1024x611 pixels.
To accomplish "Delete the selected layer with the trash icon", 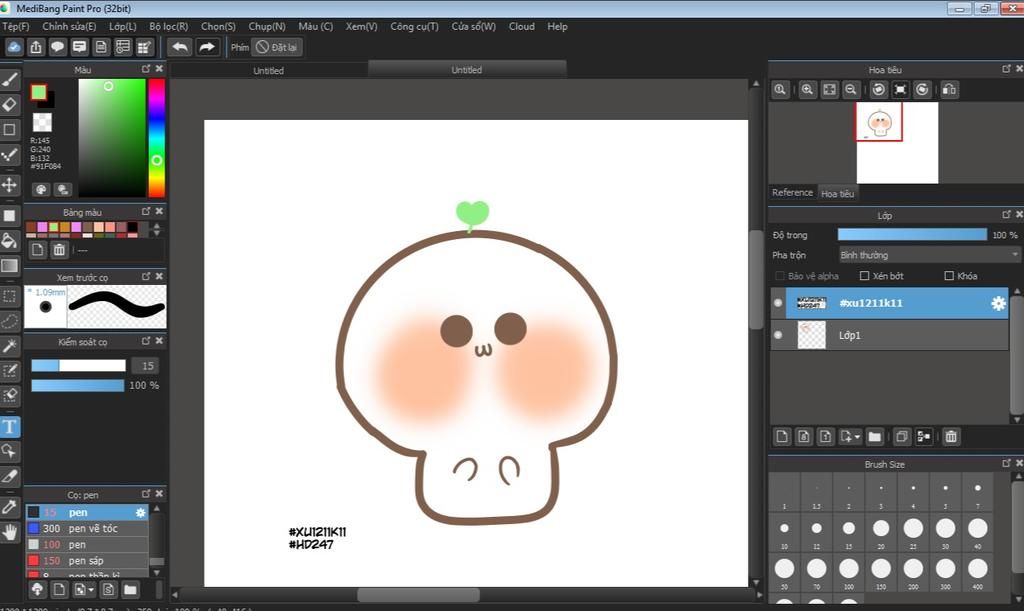I will coord(951,437).
